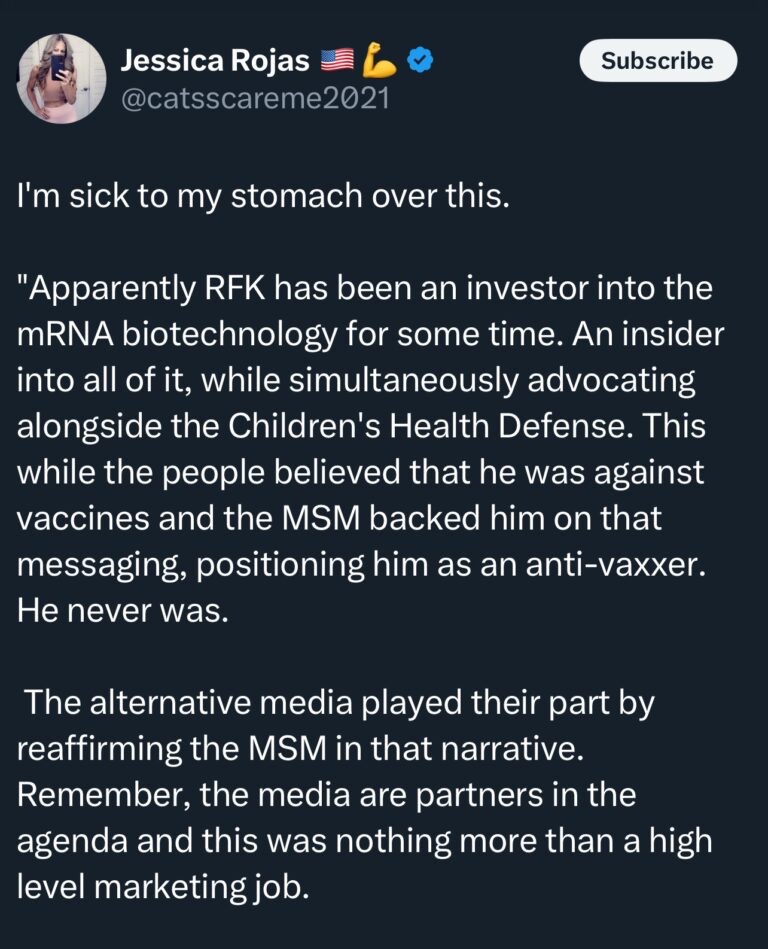Click the word "RFK" in the quote
Screen dimensions: 768x949
pyautogui.click(x=235, y=288)
